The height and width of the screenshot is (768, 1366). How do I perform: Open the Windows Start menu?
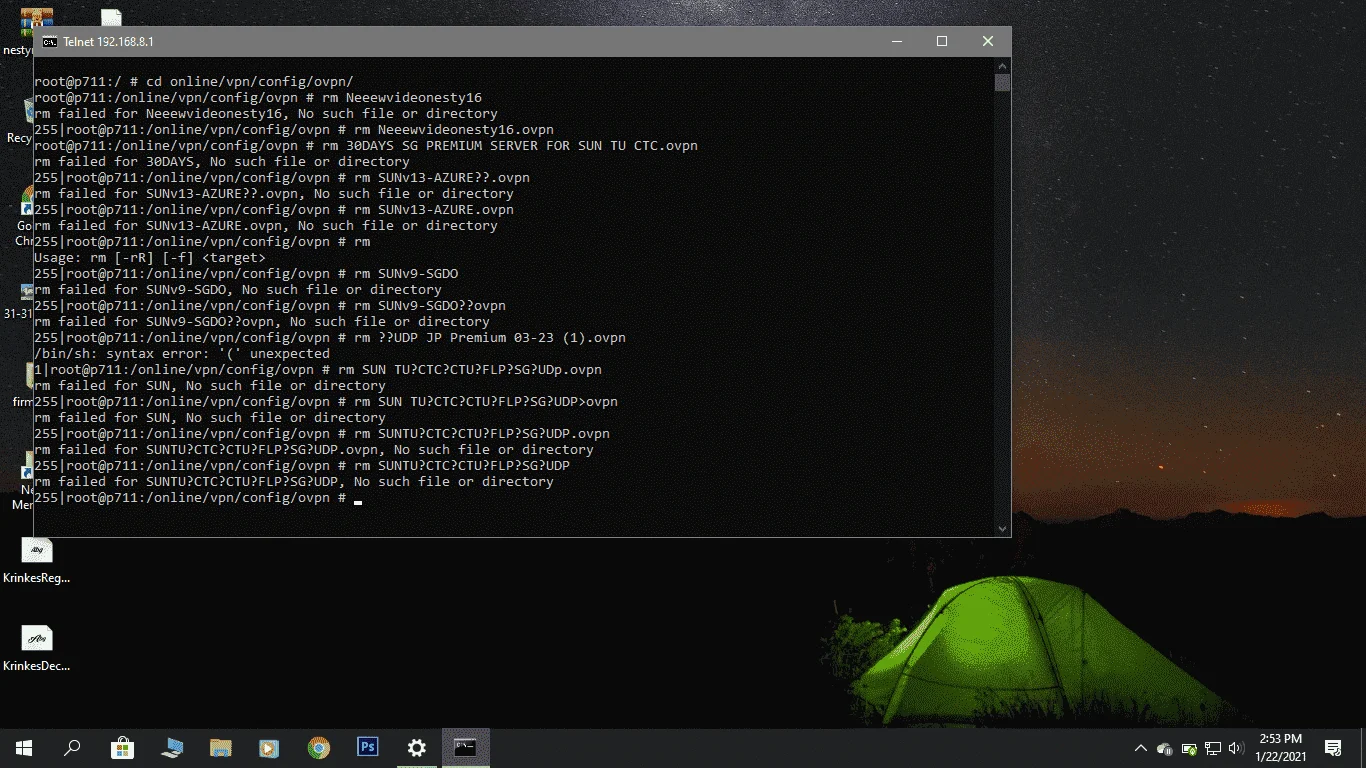(x=23, y=747)
